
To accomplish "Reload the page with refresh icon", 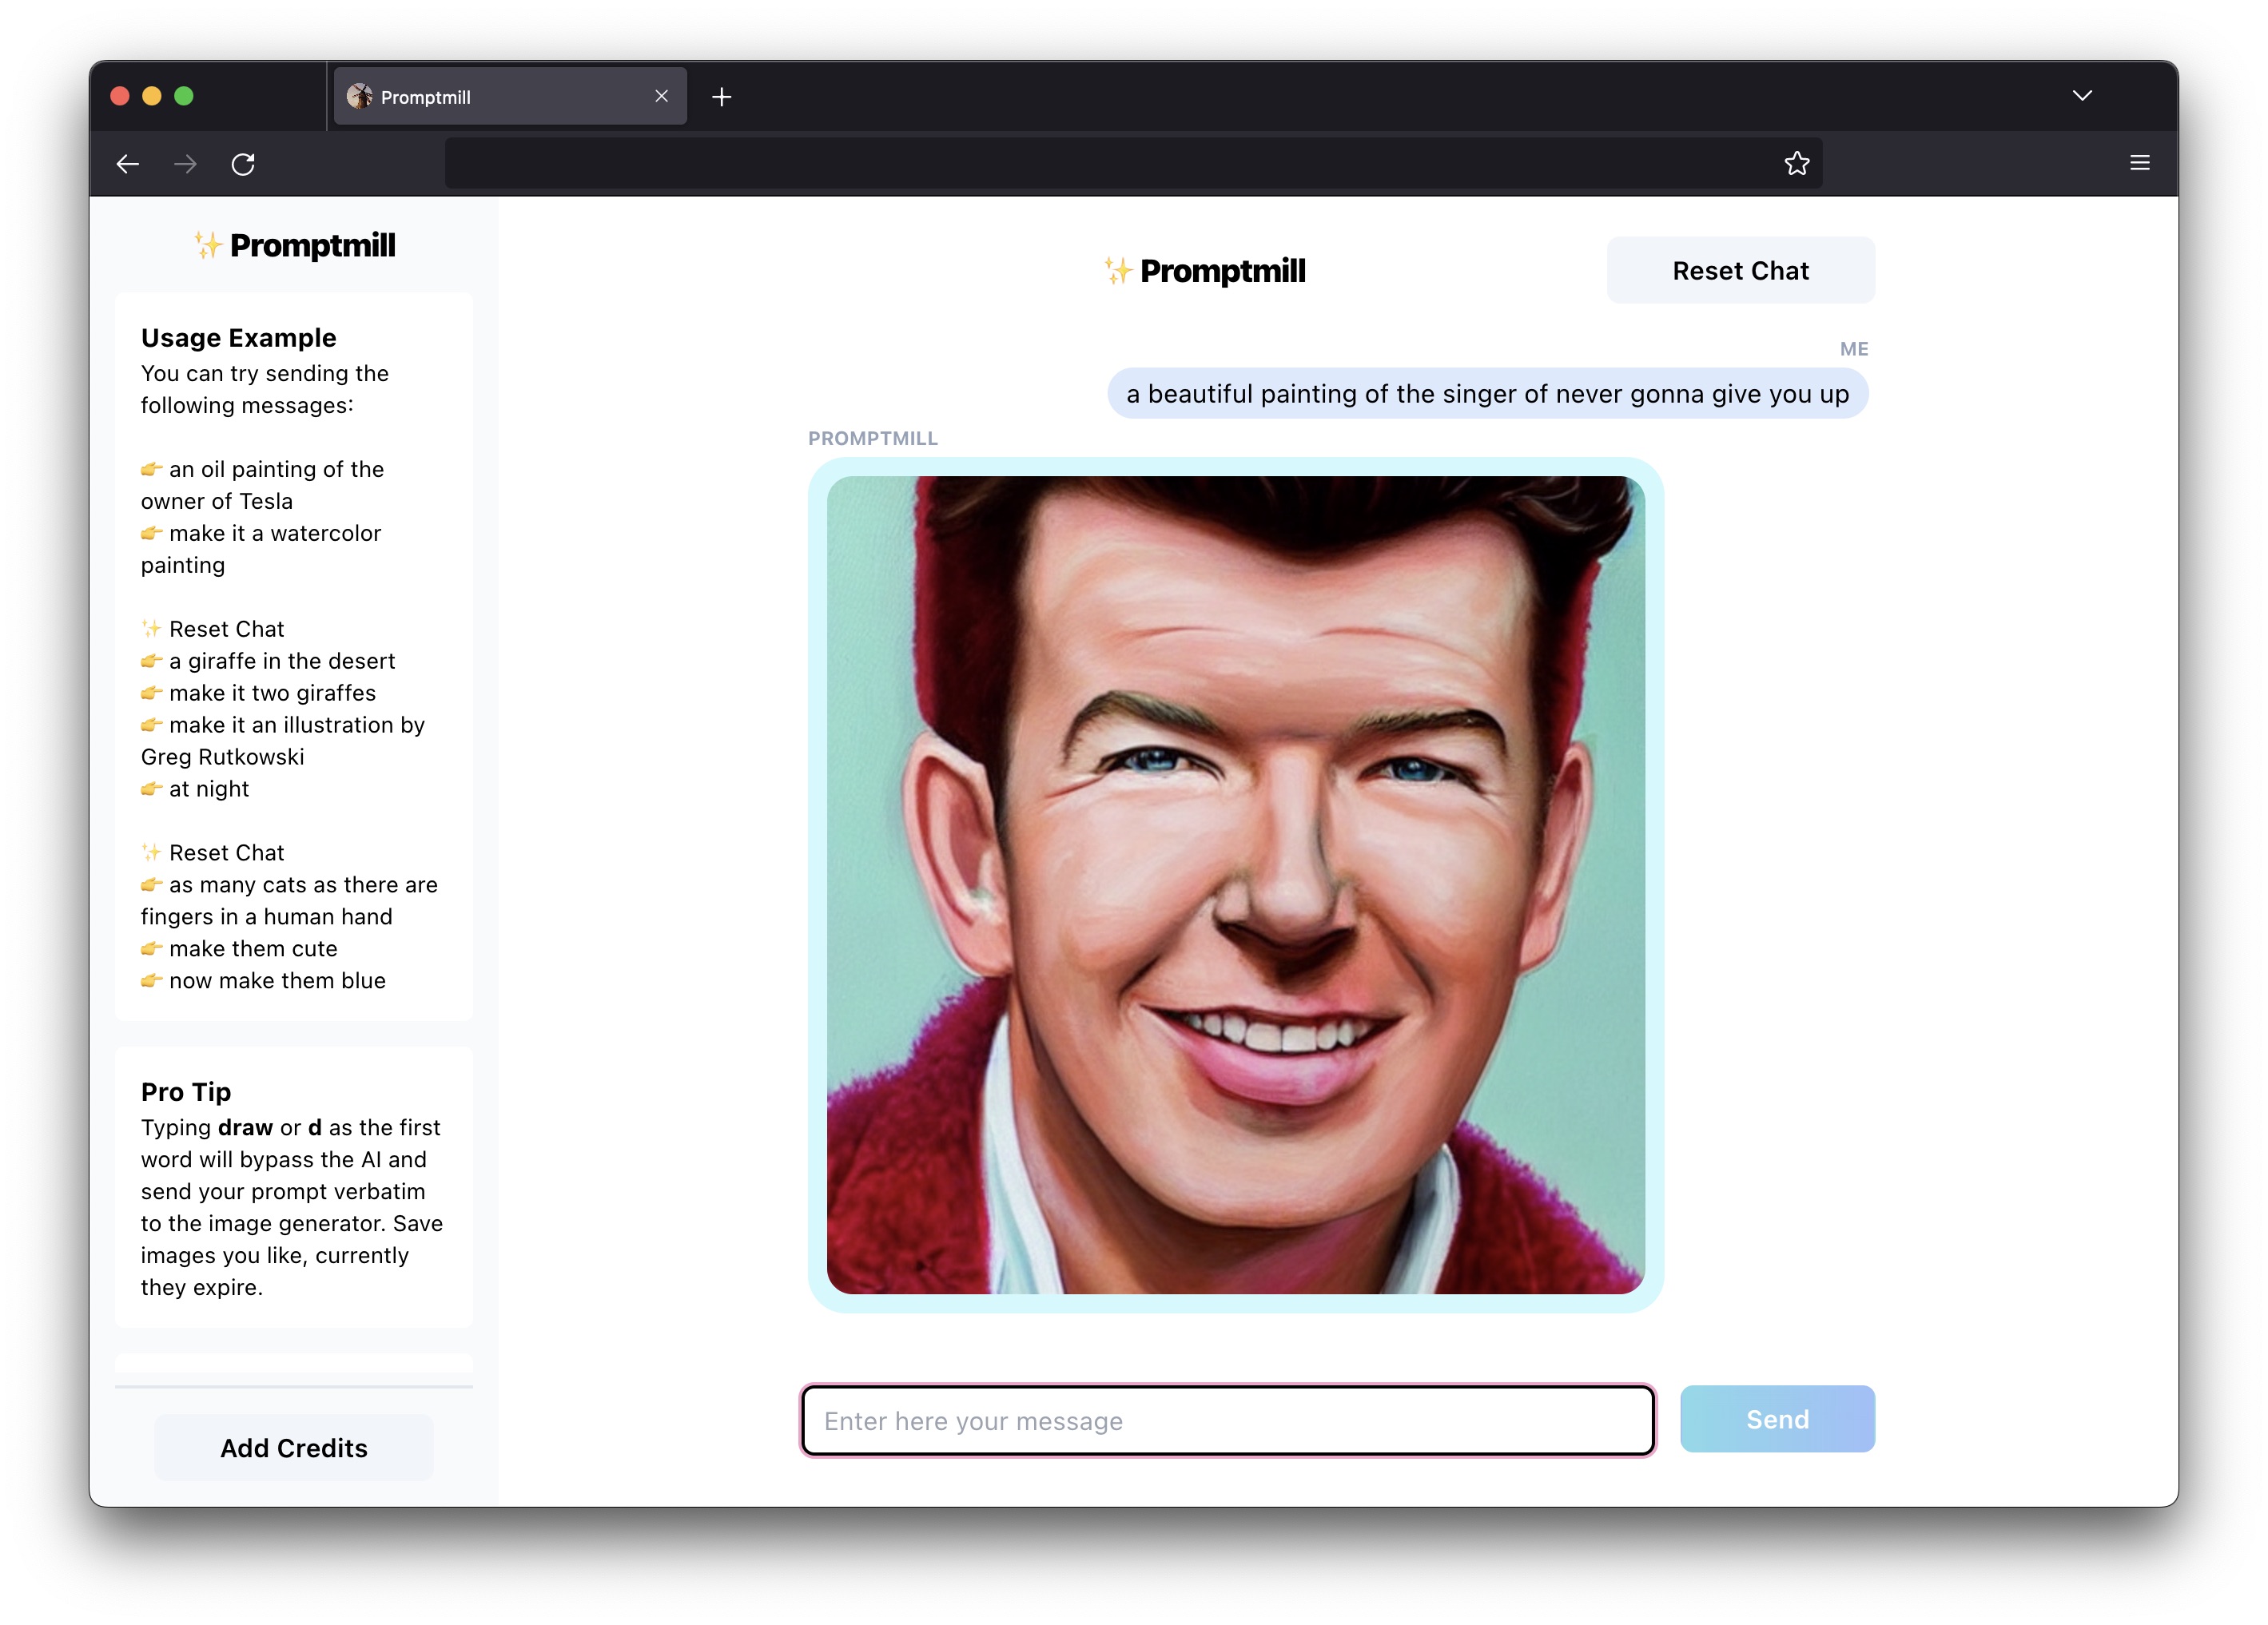I will [243, 164].
